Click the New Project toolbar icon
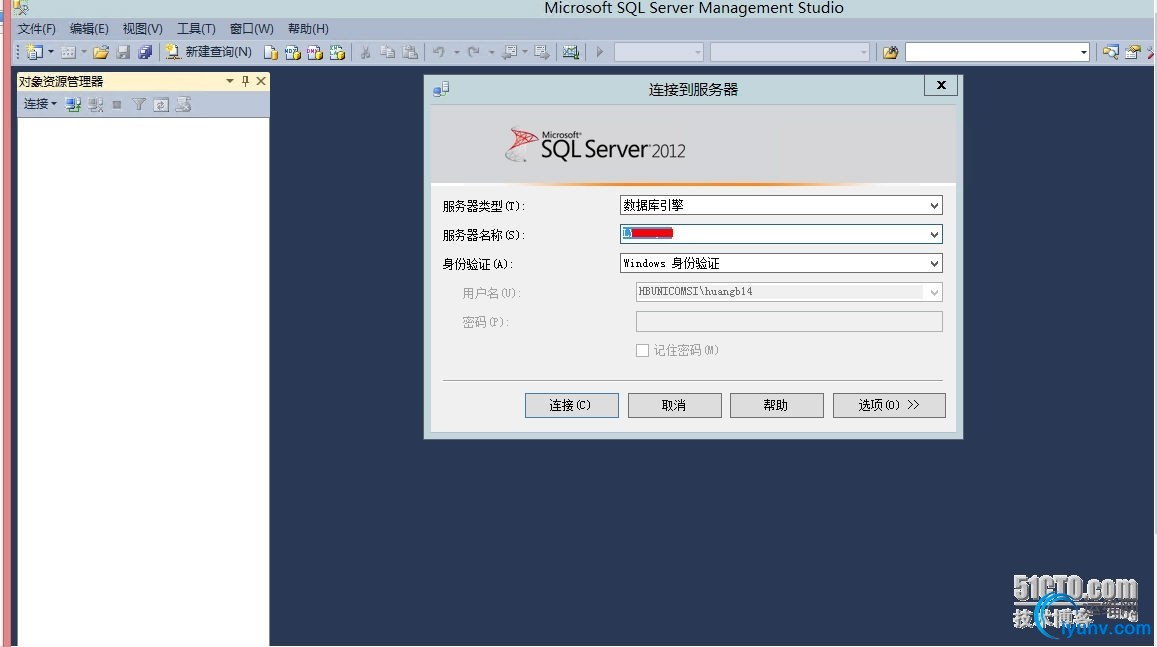The width and height of the screenshot is (1157, 647). pos(34,52)
